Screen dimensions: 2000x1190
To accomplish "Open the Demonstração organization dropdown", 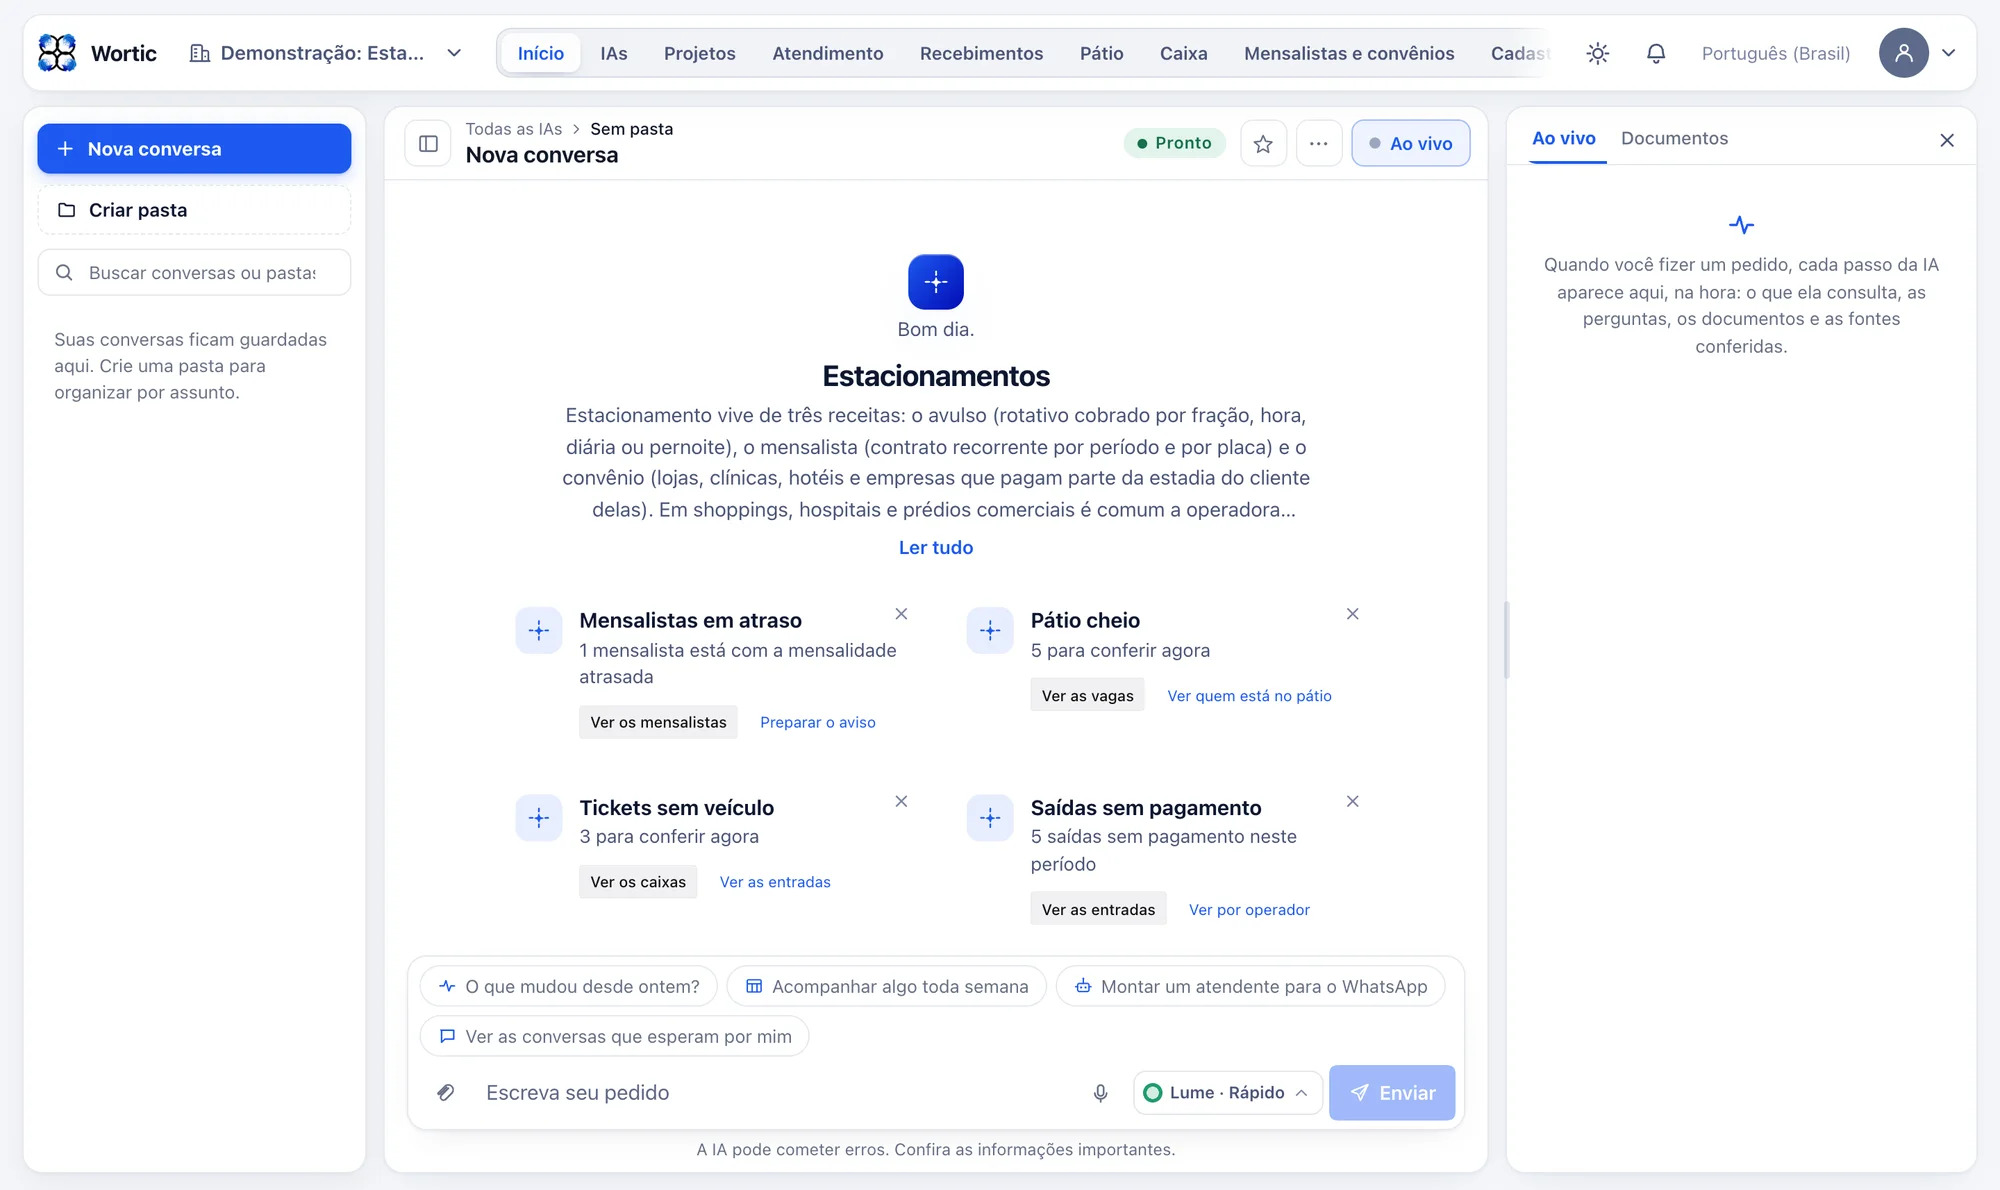I will tap(326, 53).
